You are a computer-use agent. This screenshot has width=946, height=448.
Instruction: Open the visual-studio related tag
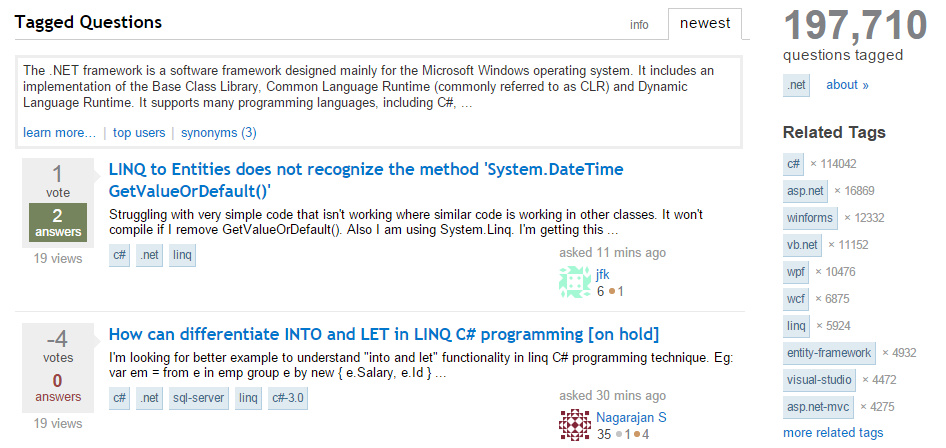pyautogui.click(x=819, y=380)
